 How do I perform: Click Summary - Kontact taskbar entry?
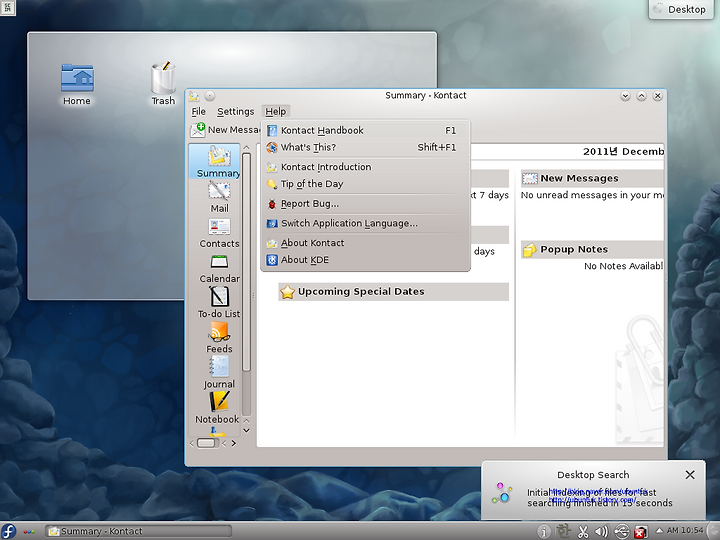(138, 531)
